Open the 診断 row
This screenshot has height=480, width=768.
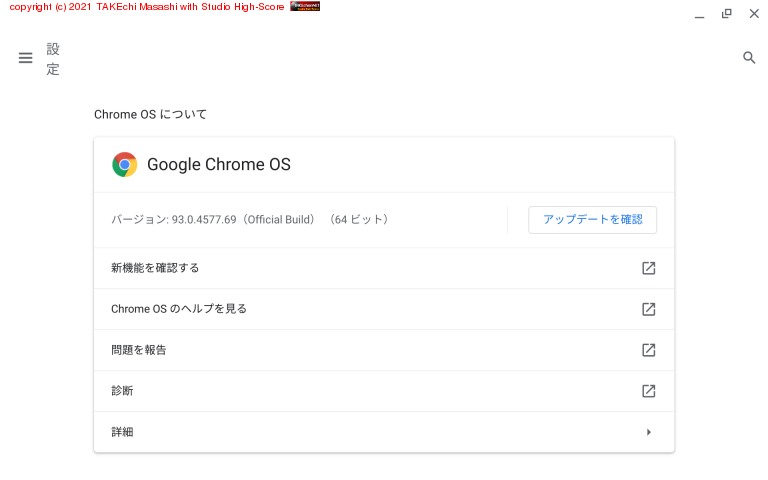[x=122, y=391]
